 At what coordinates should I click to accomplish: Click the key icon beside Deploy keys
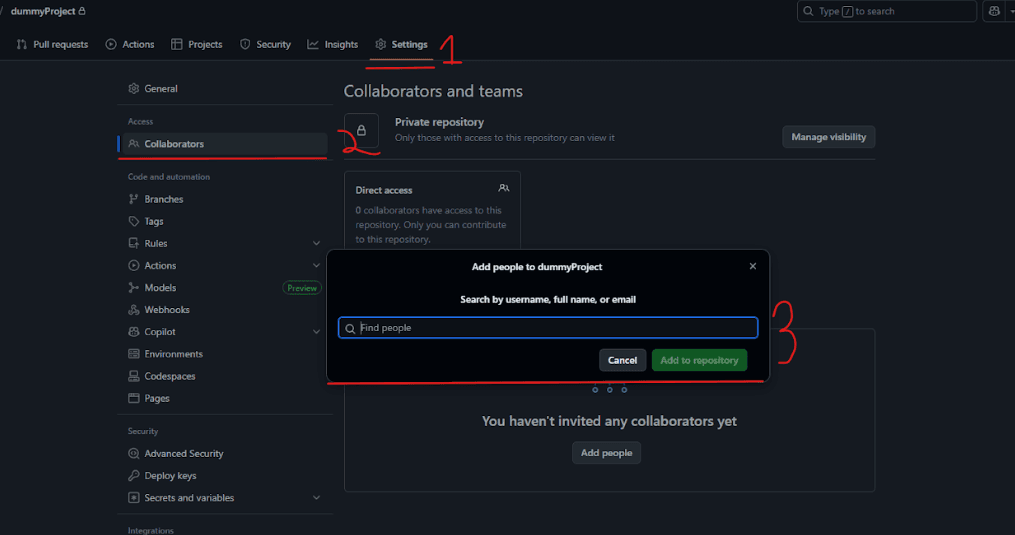point(133,475)
